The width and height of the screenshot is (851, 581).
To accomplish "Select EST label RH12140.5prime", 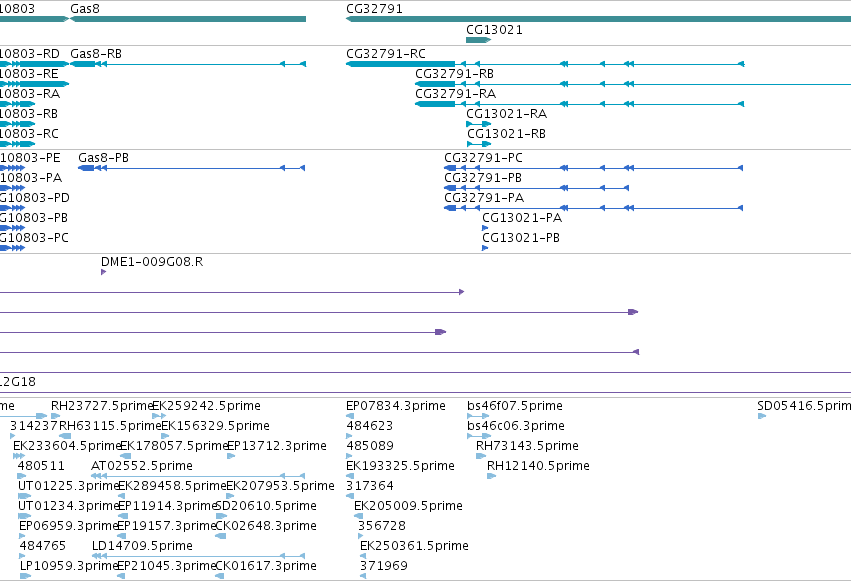I will click(538, 466).
